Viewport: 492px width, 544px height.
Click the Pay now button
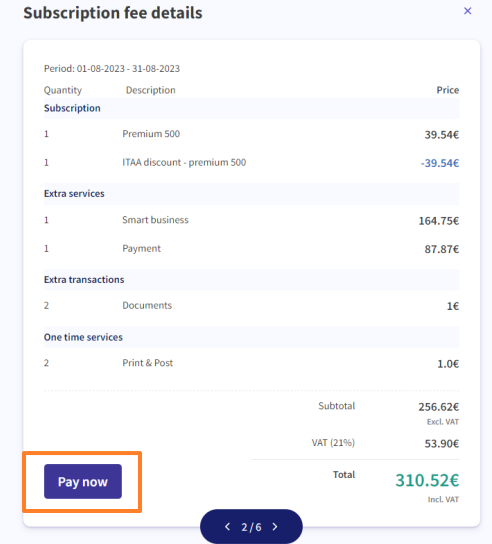(83, 481)
